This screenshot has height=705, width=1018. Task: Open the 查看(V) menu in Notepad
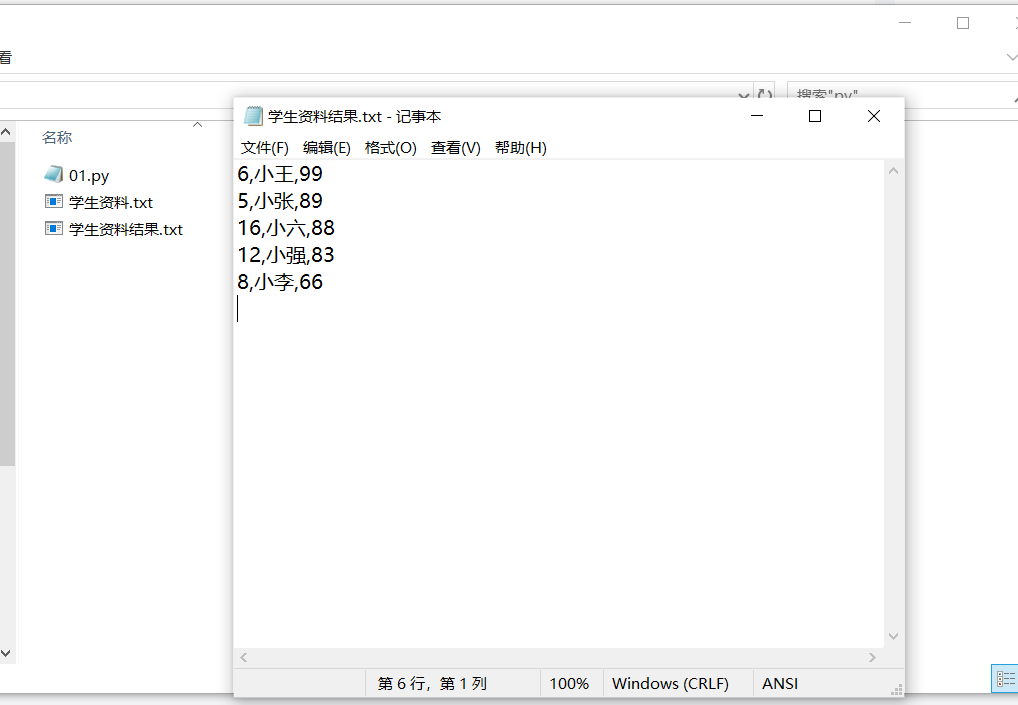coord(455,148)
